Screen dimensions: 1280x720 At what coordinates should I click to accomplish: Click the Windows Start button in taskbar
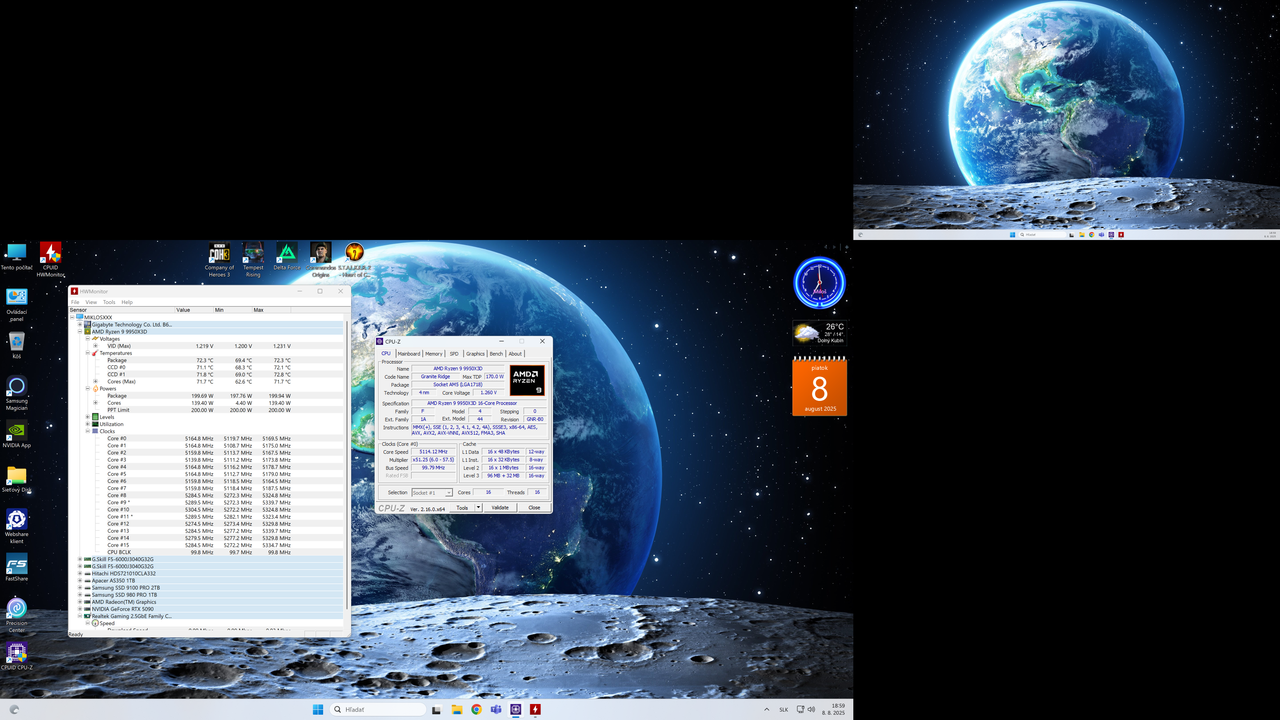318,709
